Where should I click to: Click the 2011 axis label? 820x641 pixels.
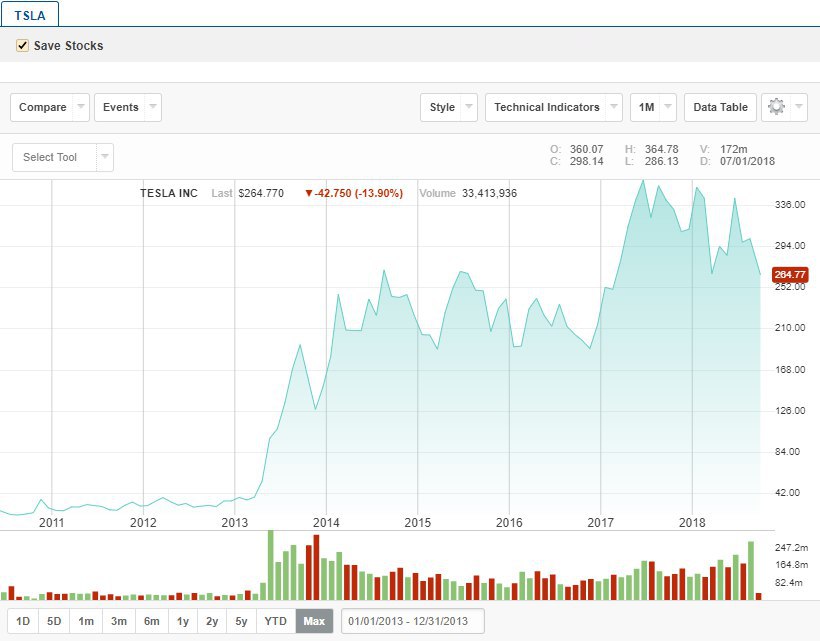51,522
